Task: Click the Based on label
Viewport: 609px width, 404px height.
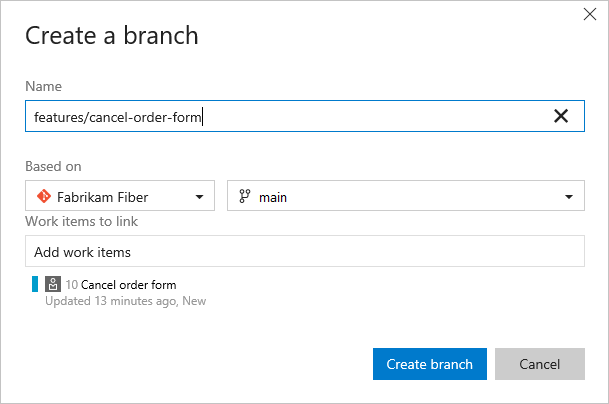Action: tap(53, 165)
